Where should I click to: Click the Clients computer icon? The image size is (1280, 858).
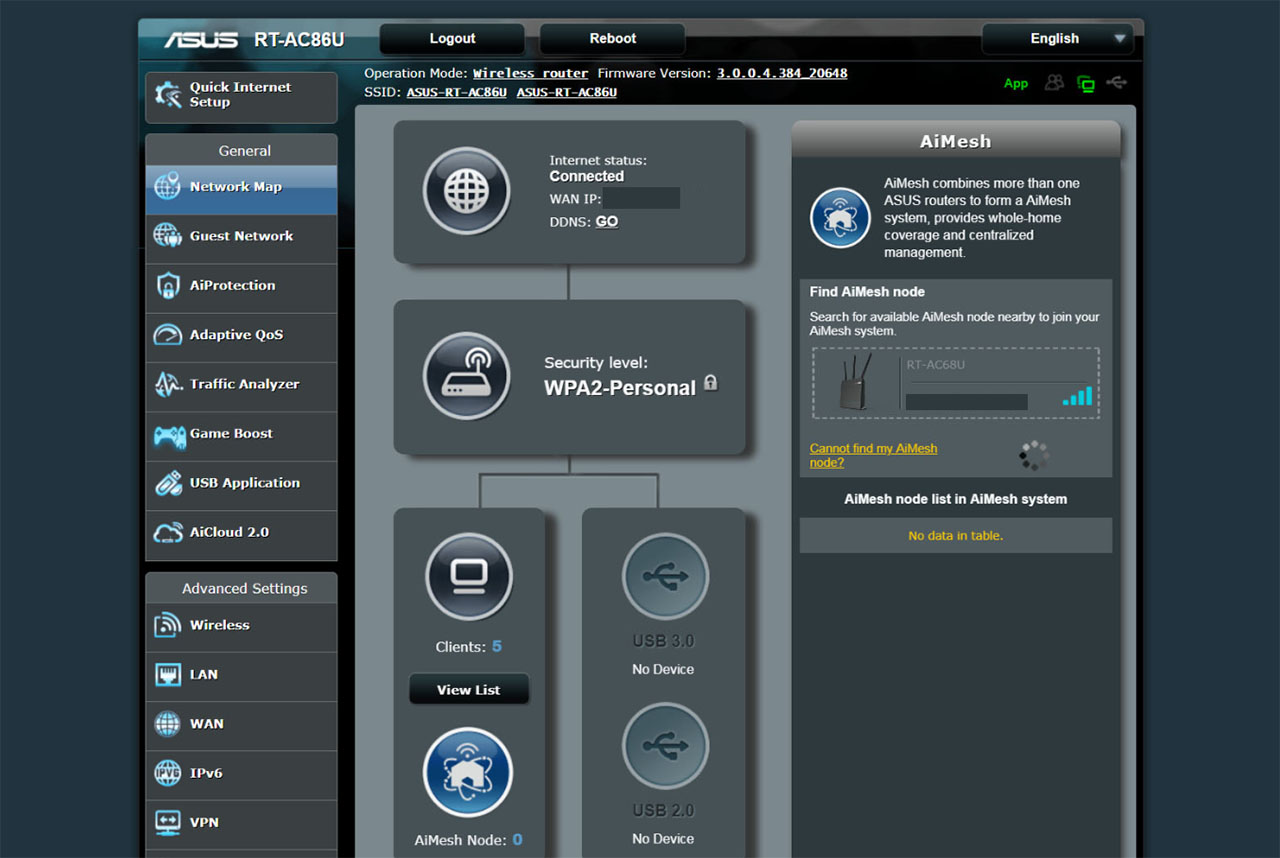469,576
